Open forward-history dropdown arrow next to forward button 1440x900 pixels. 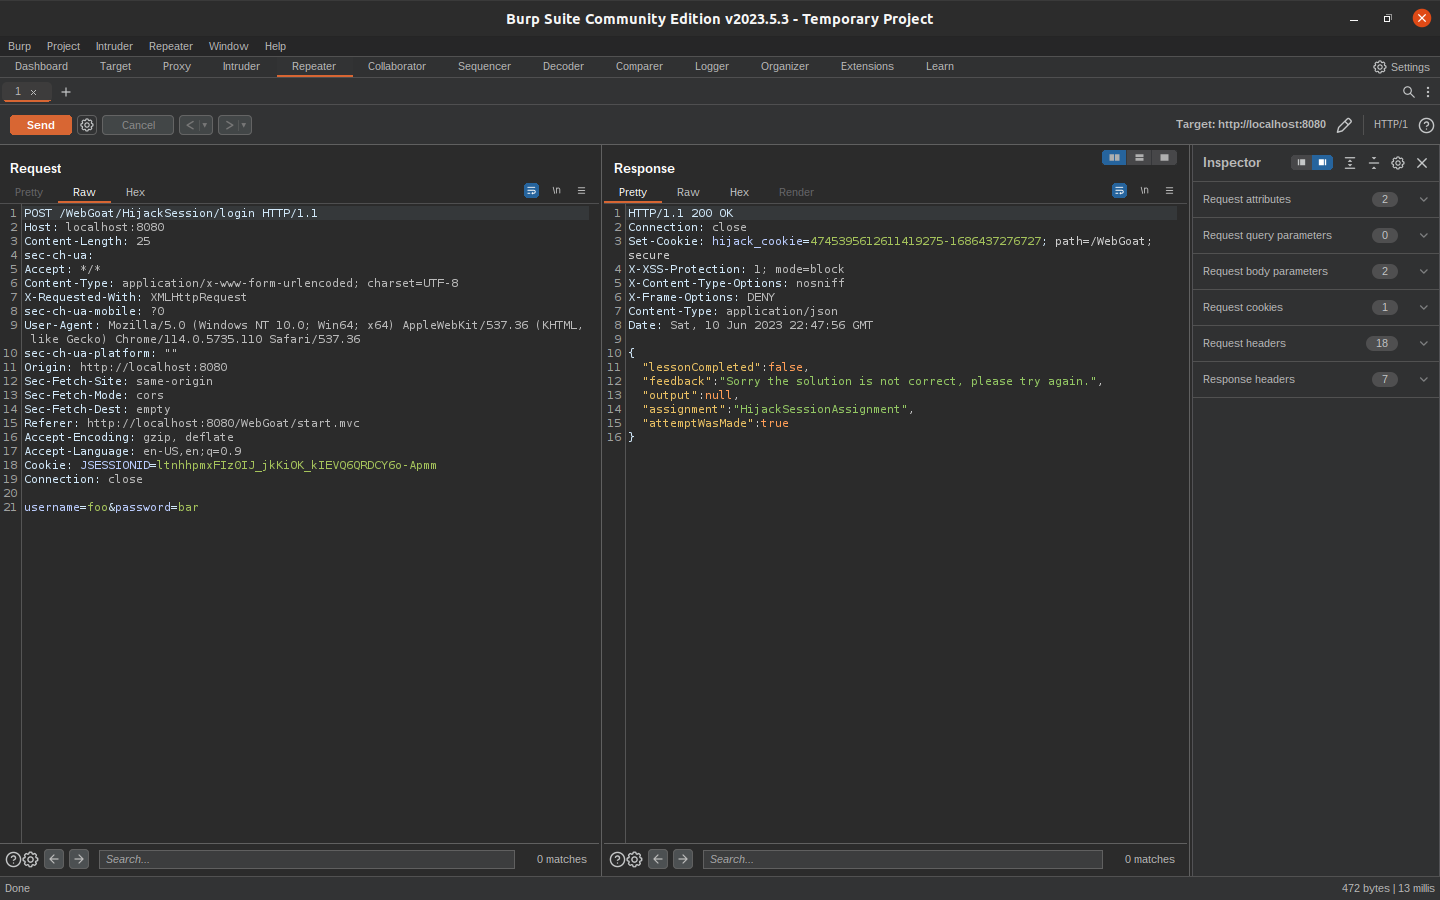coord(244,125)
